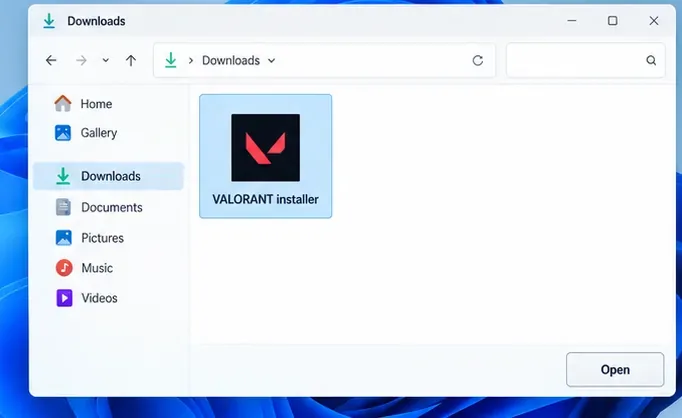This screenshot has width=682, height=418.
Task: Focus the search input box
Action: pyautogui.click(x=585, y=60)
